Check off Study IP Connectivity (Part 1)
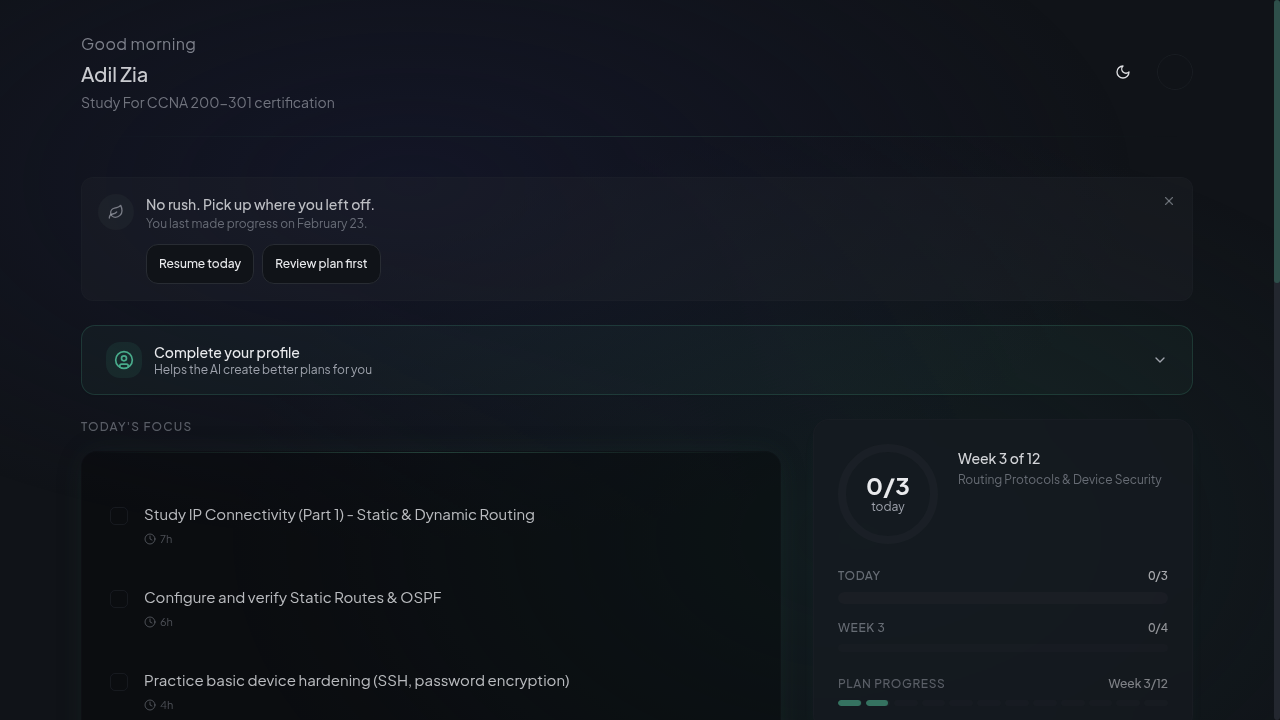Image resolution: width=1280 pixels, height=720 pixels. point(119,515)
